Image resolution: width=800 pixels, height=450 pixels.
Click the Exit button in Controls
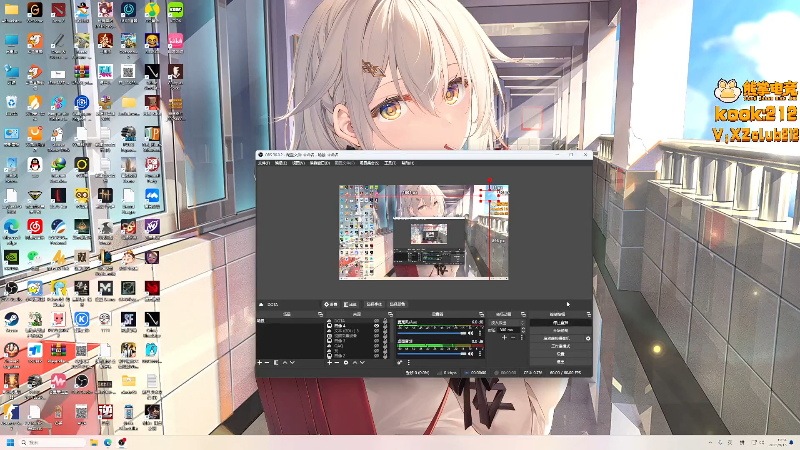(561, 362)
